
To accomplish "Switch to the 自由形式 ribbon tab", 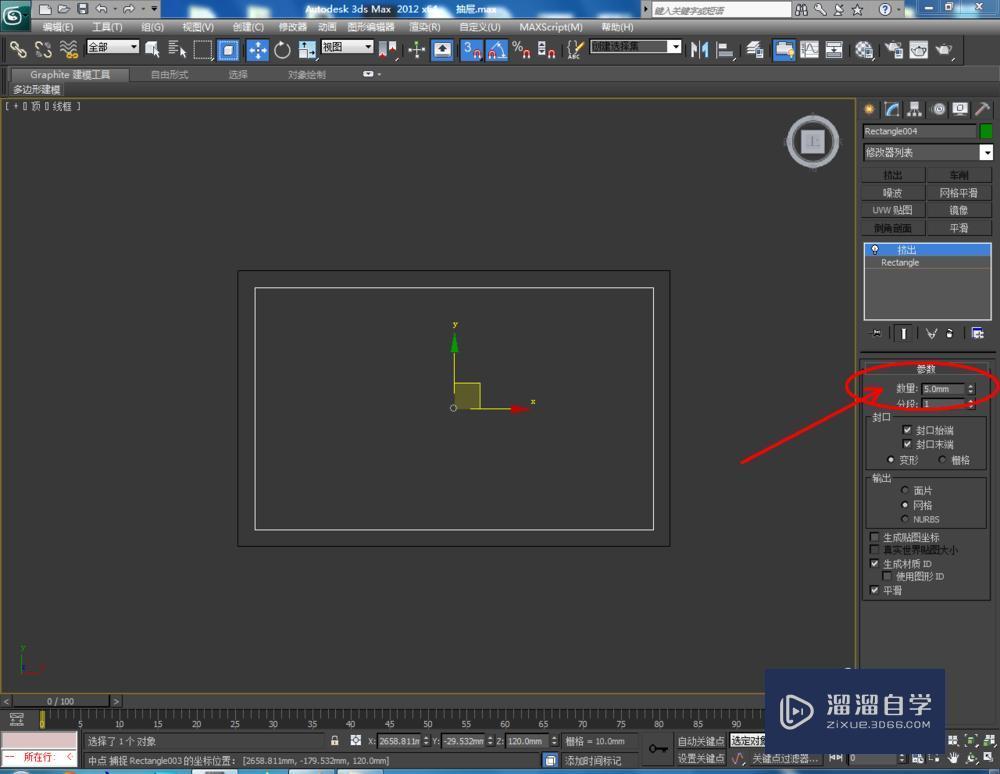I will [167, 72].
